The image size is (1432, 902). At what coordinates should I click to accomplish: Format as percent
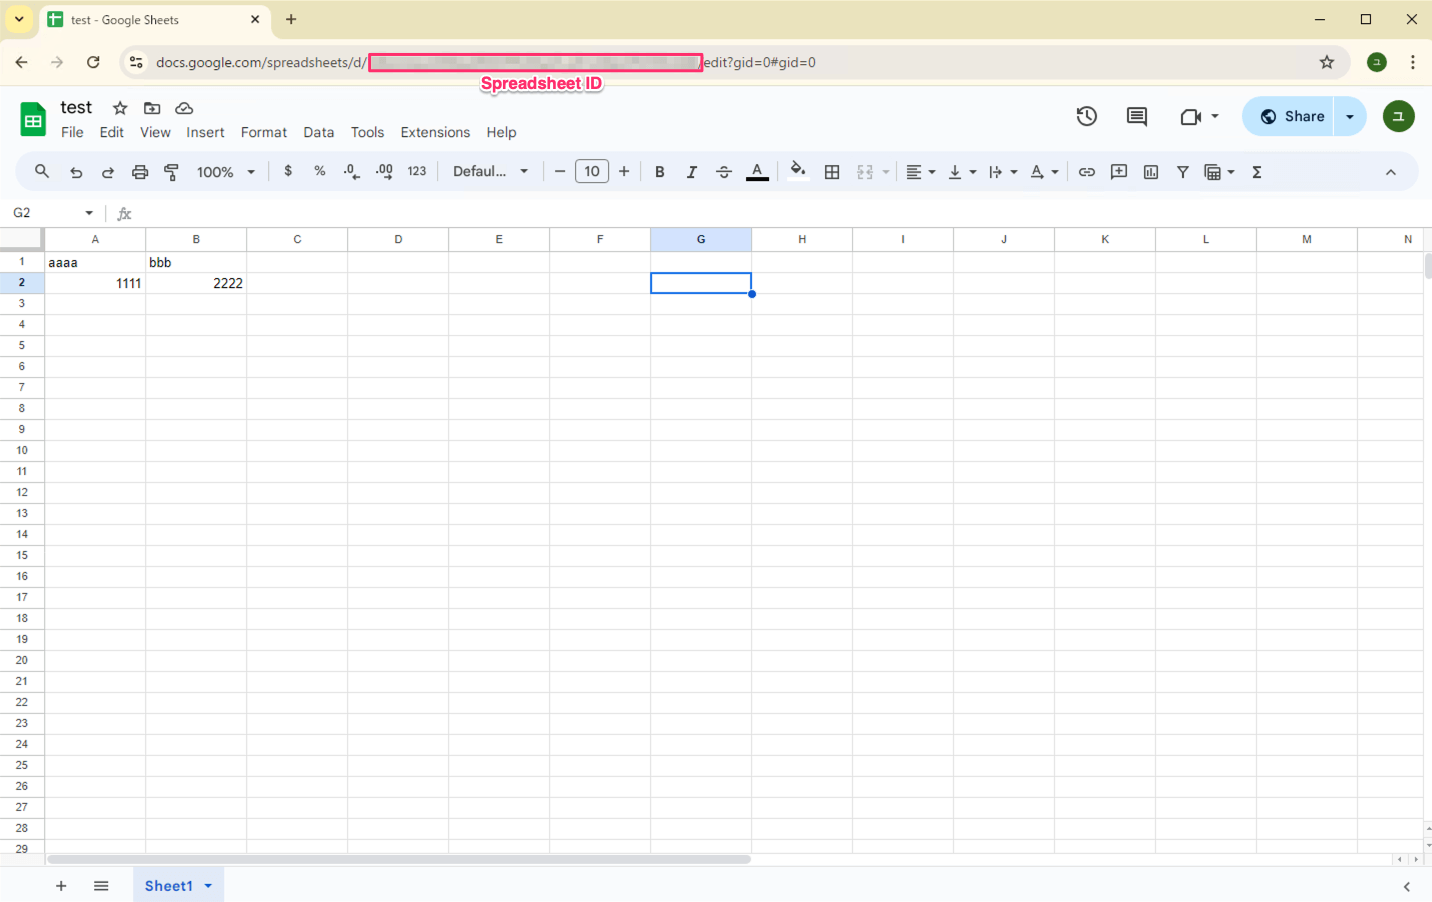(320, 171)
